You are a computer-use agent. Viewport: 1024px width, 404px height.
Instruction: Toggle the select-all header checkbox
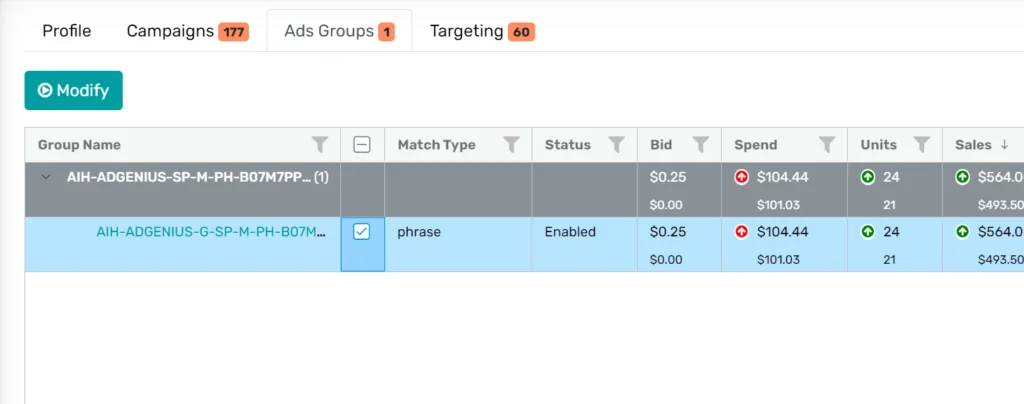click(x=362, y=144)
